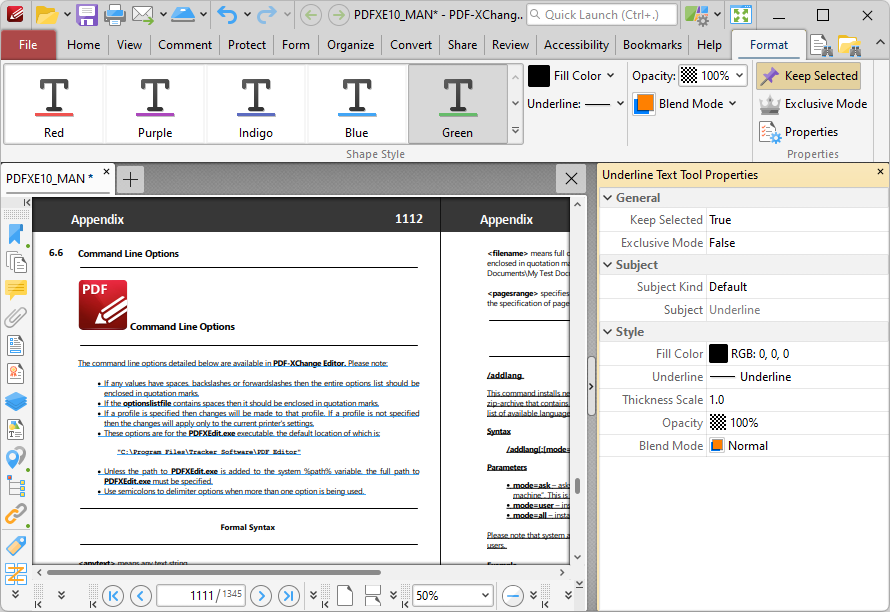
Task: Click the green Next View arrow
Action: click(x=338, y=15)
